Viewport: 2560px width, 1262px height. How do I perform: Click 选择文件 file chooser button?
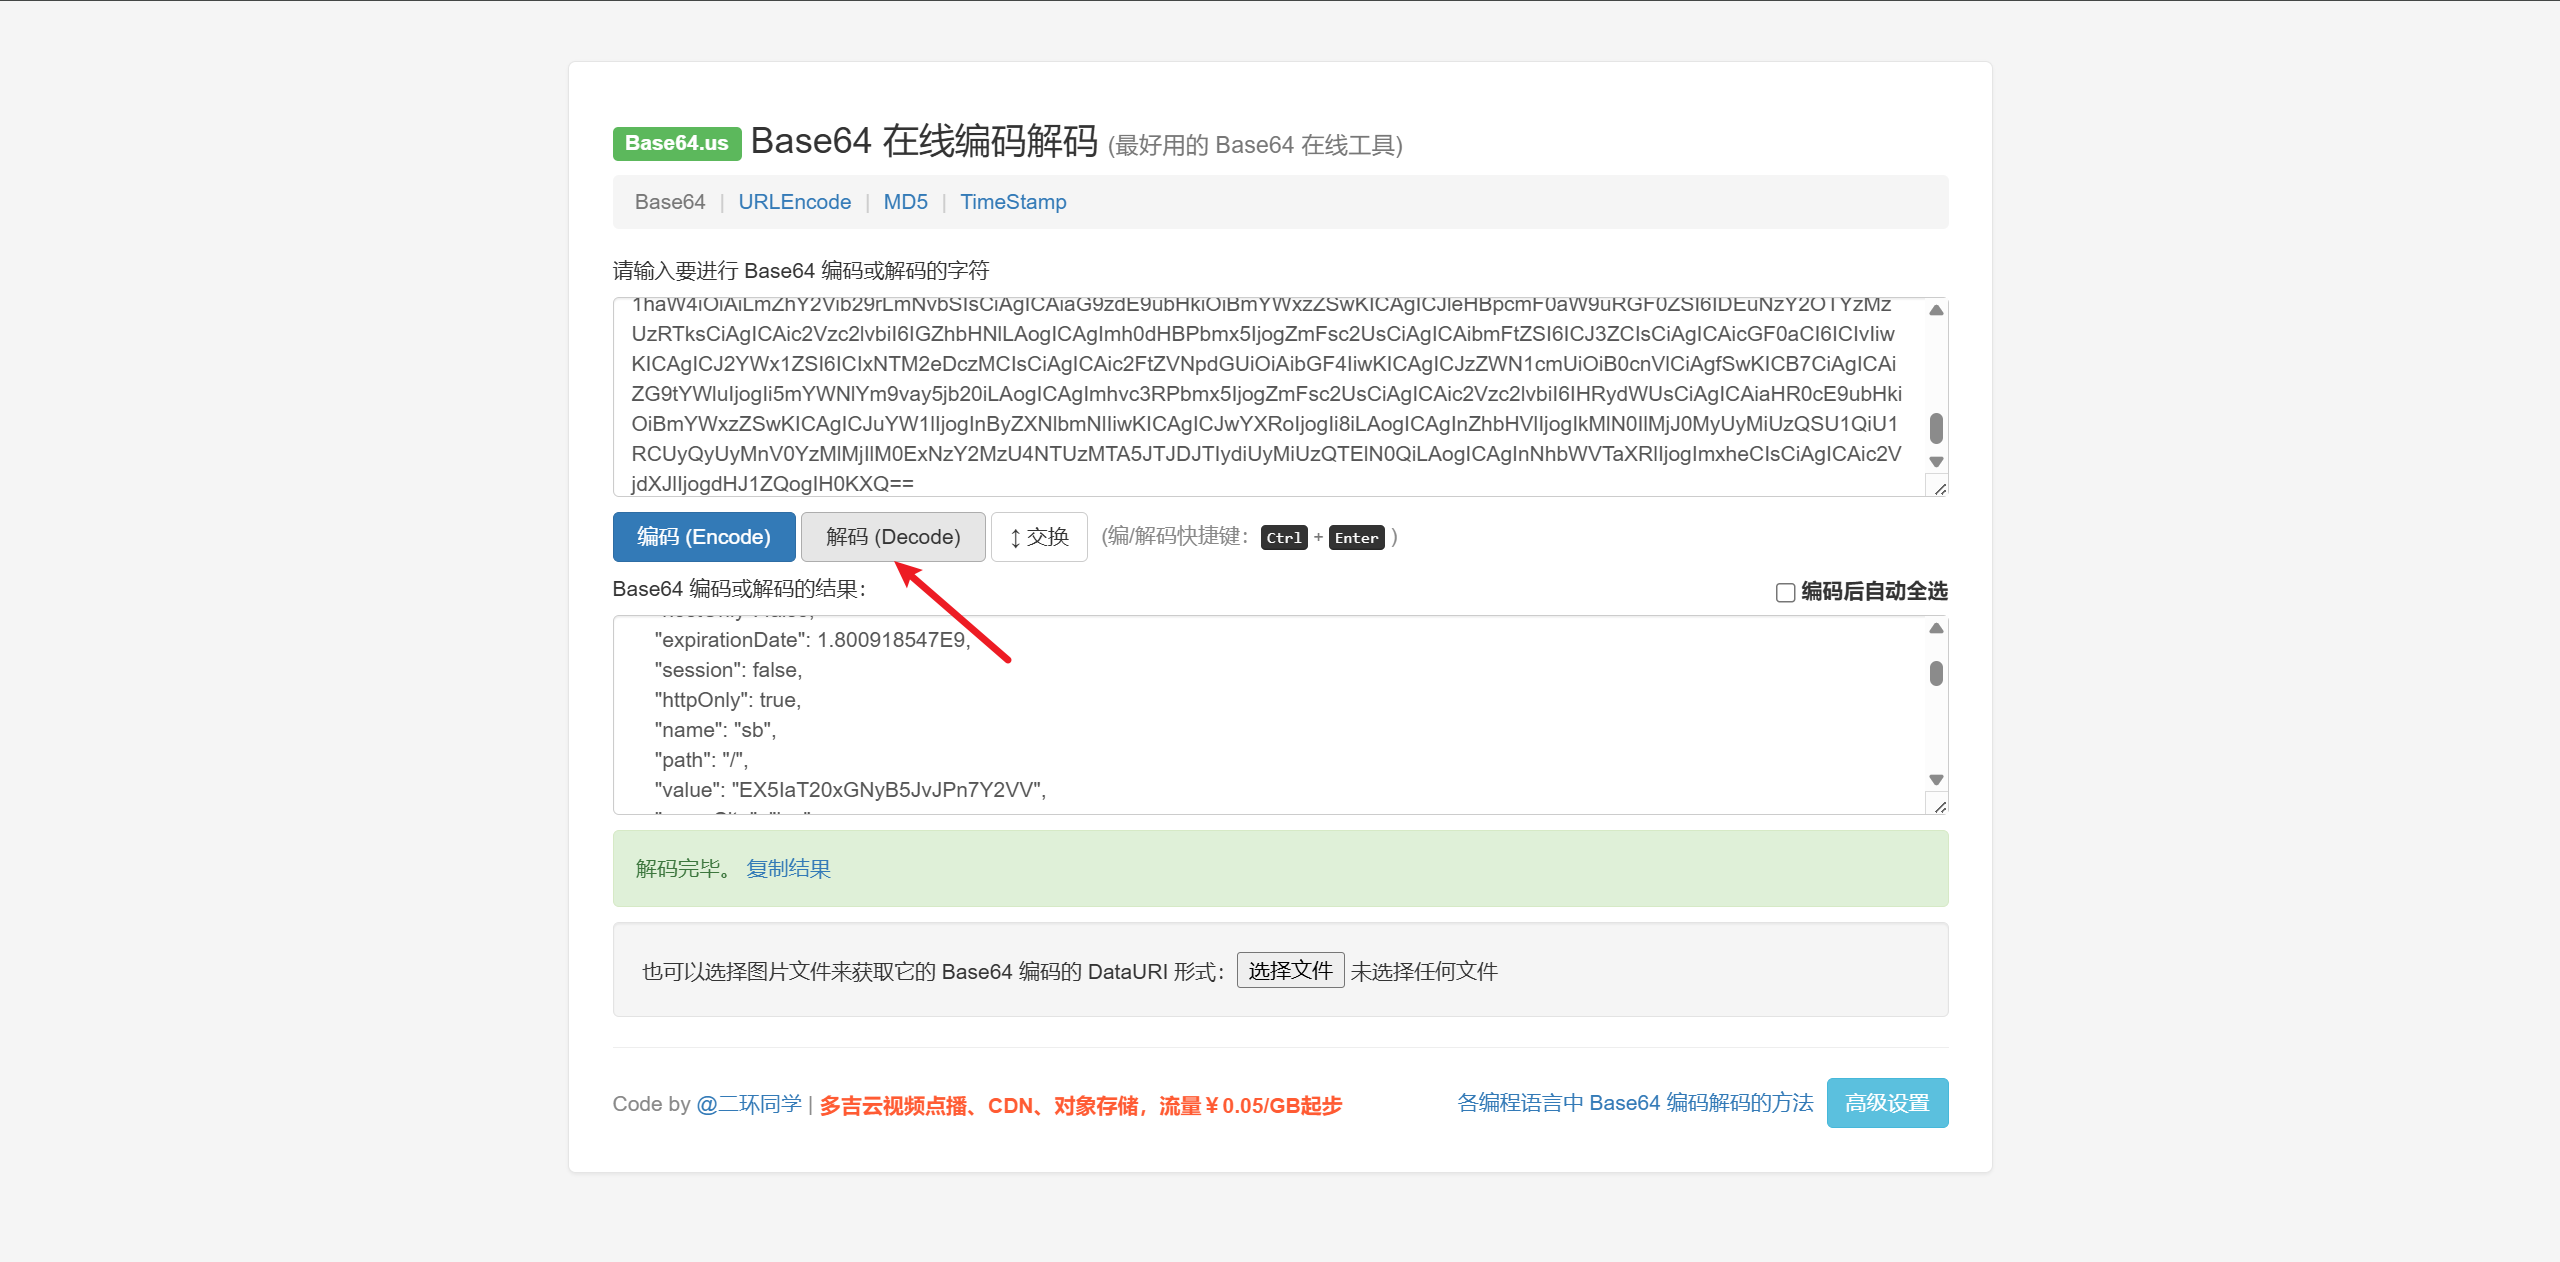click(x=1289, y=970)
